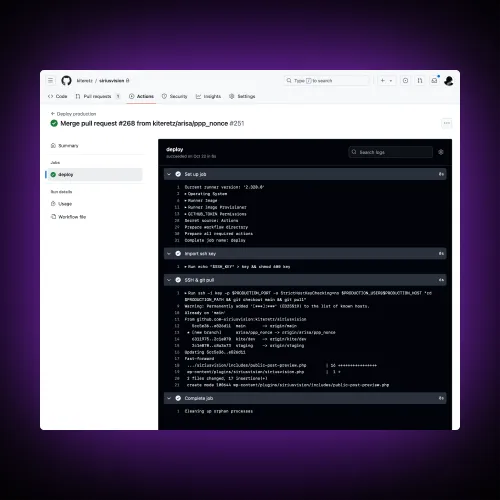Open the user avatar menu

(449, 81)
